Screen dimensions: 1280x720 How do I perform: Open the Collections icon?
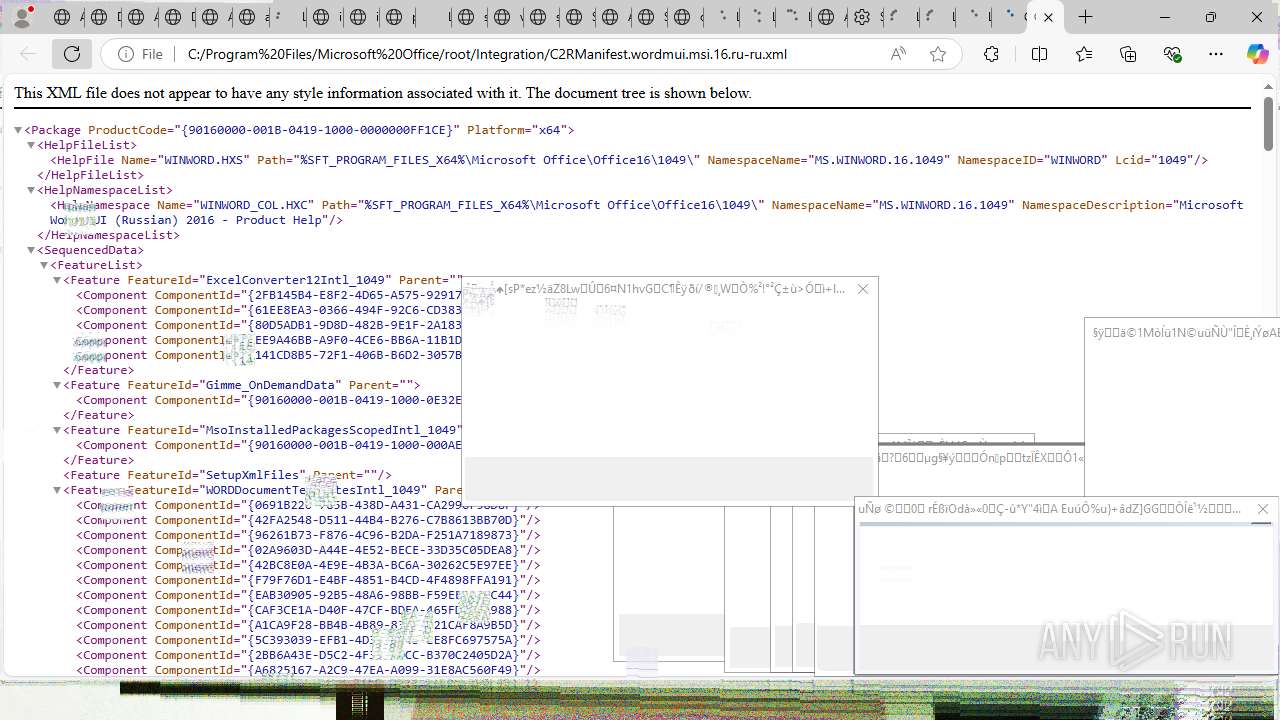pyautogui.click(x=1128, y=54)
